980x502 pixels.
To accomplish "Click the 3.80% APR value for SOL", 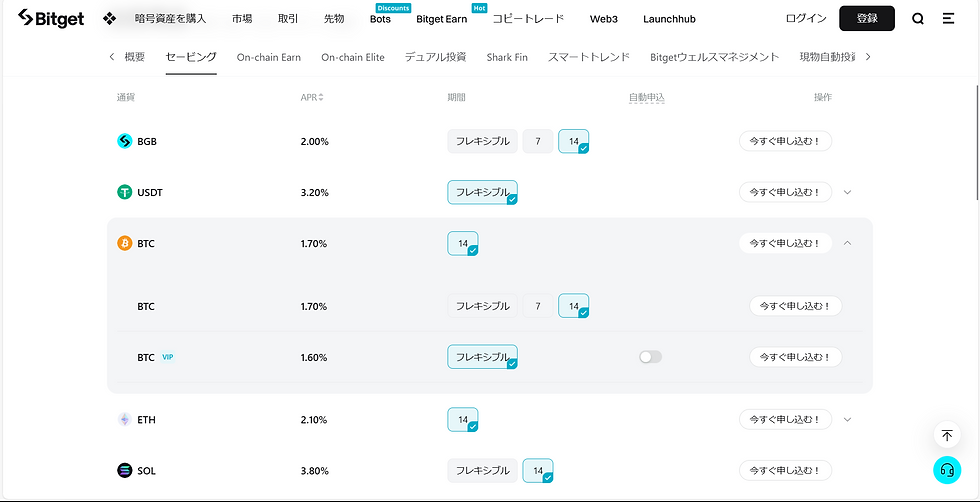I will 314,471.
